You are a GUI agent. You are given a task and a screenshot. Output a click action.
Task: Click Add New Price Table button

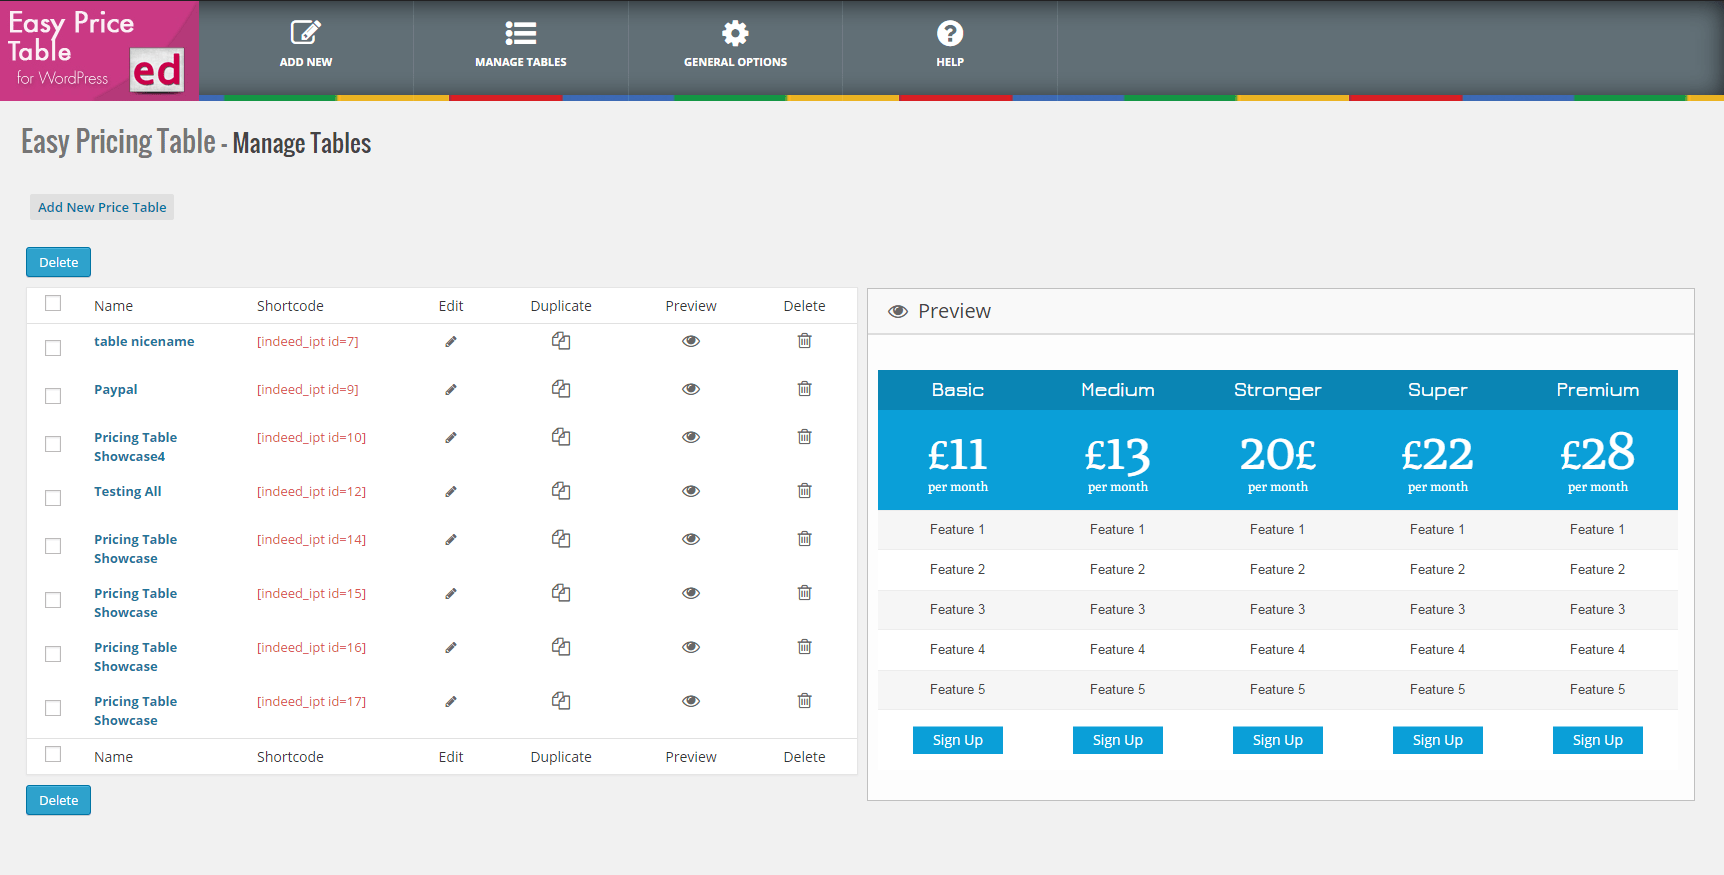[102, 207]
